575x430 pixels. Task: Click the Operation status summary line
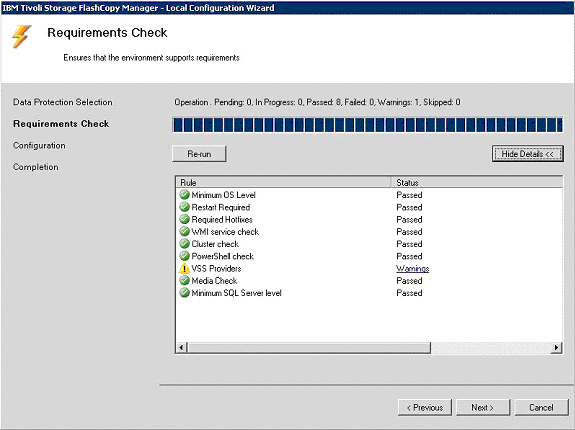tap(317, 102)
